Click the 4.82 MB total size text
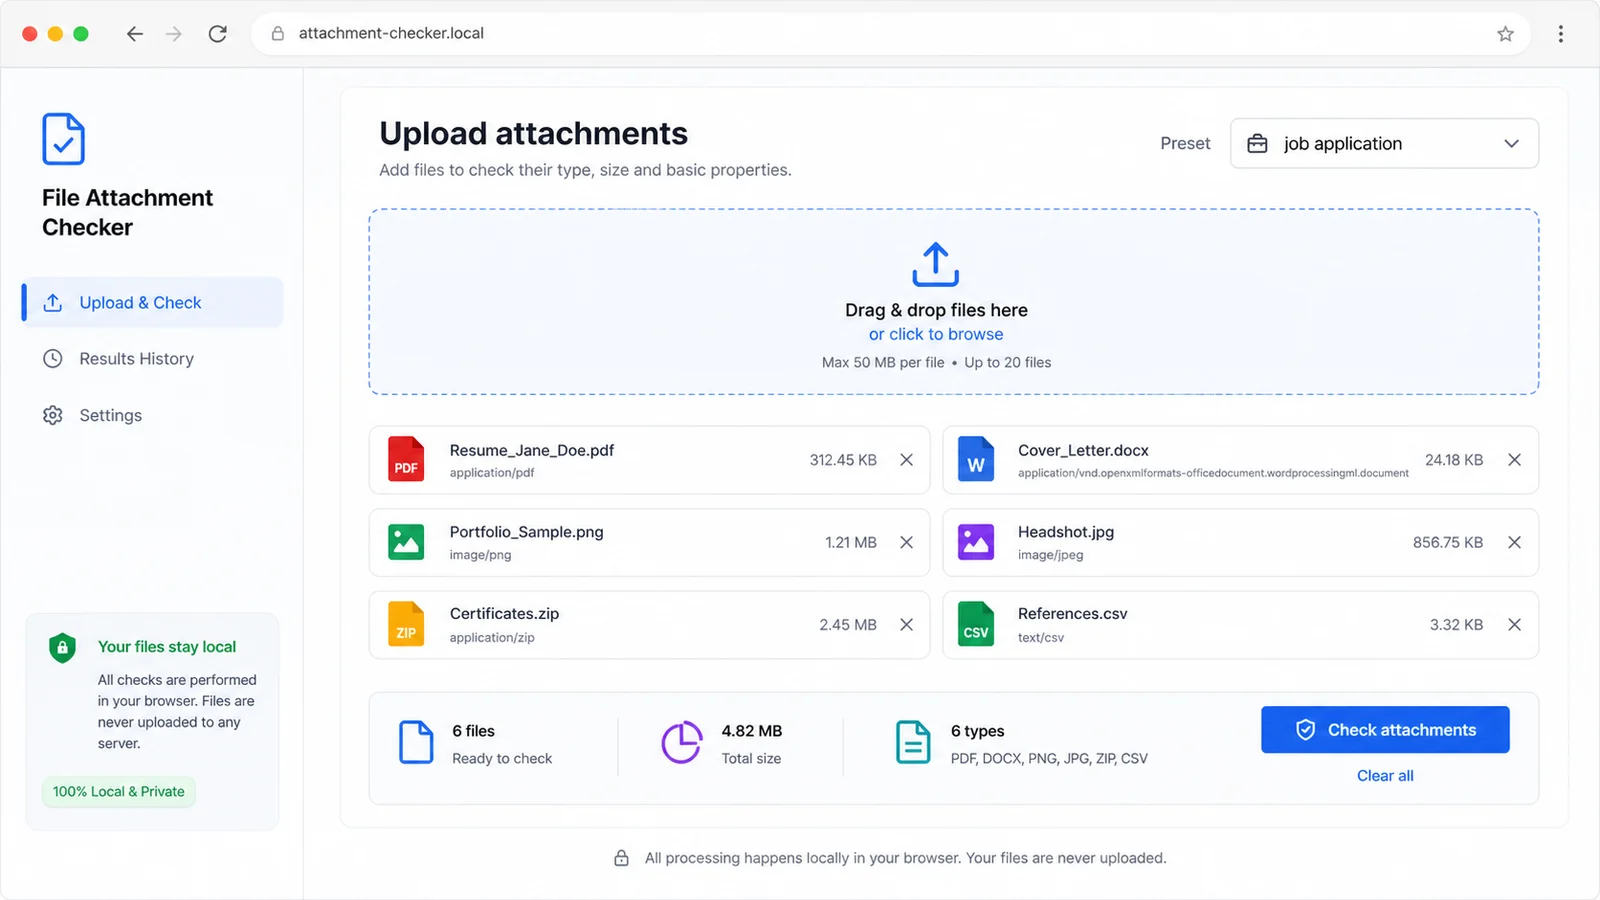This screenshot has width=1600, height=900. click(x=752, y=731)
